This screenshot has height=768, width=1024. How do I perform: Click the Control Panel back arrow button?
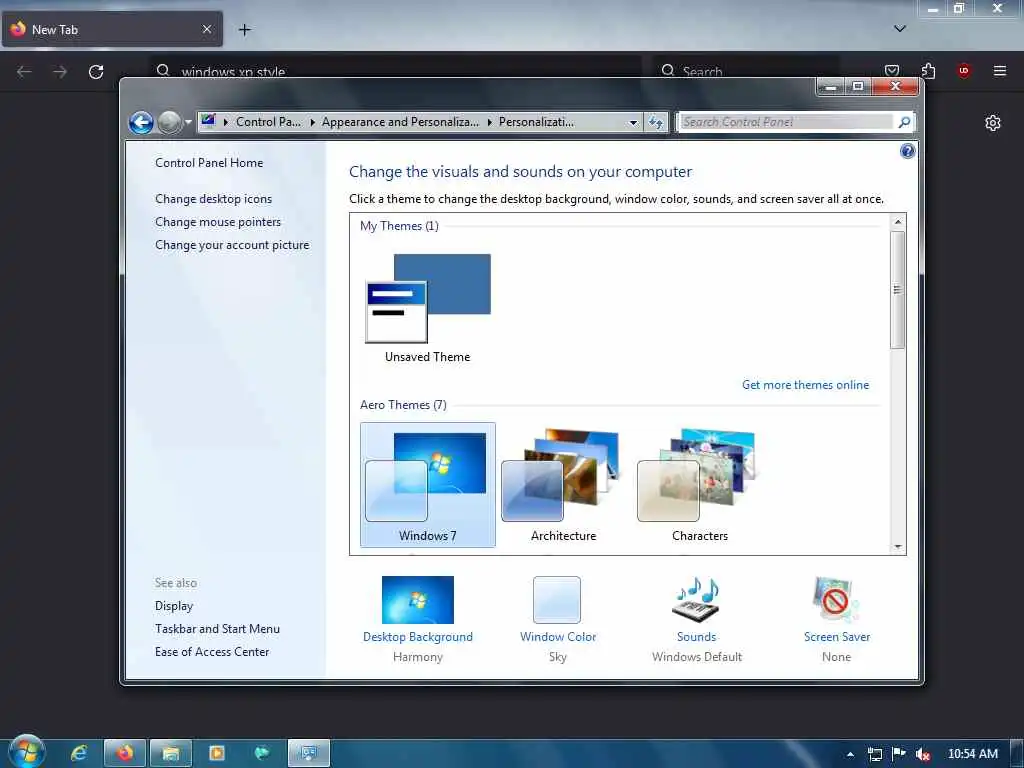140,122
